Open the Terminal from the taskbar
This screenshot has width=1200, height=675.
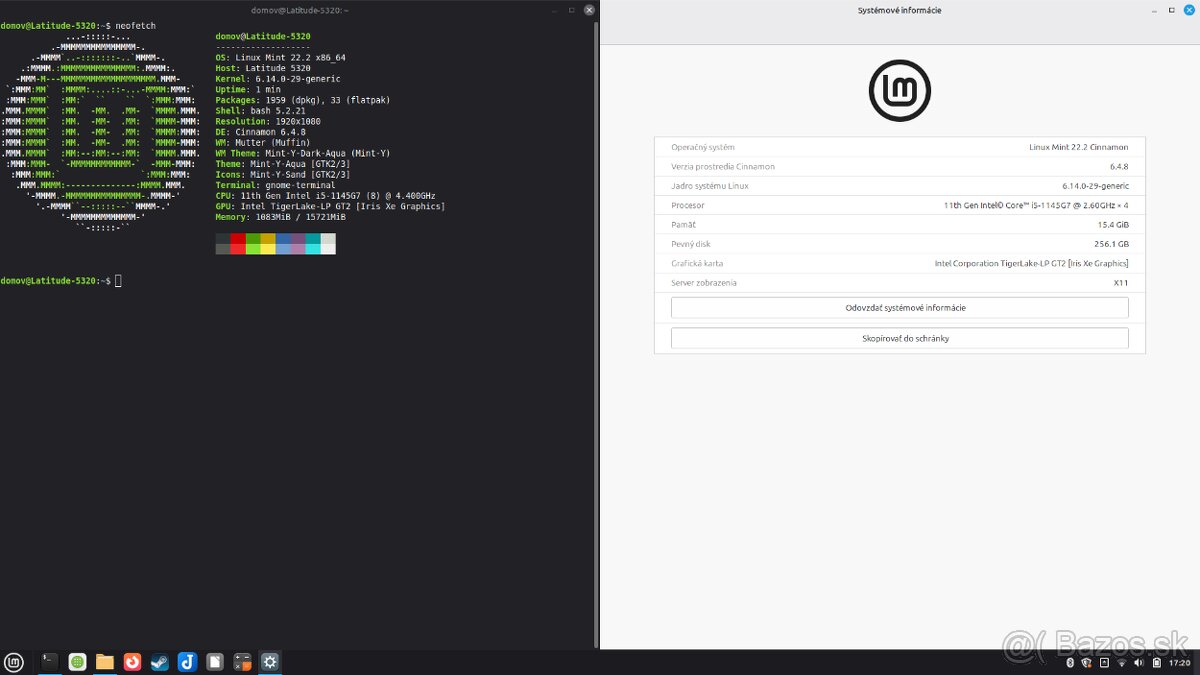pos(49,662)
